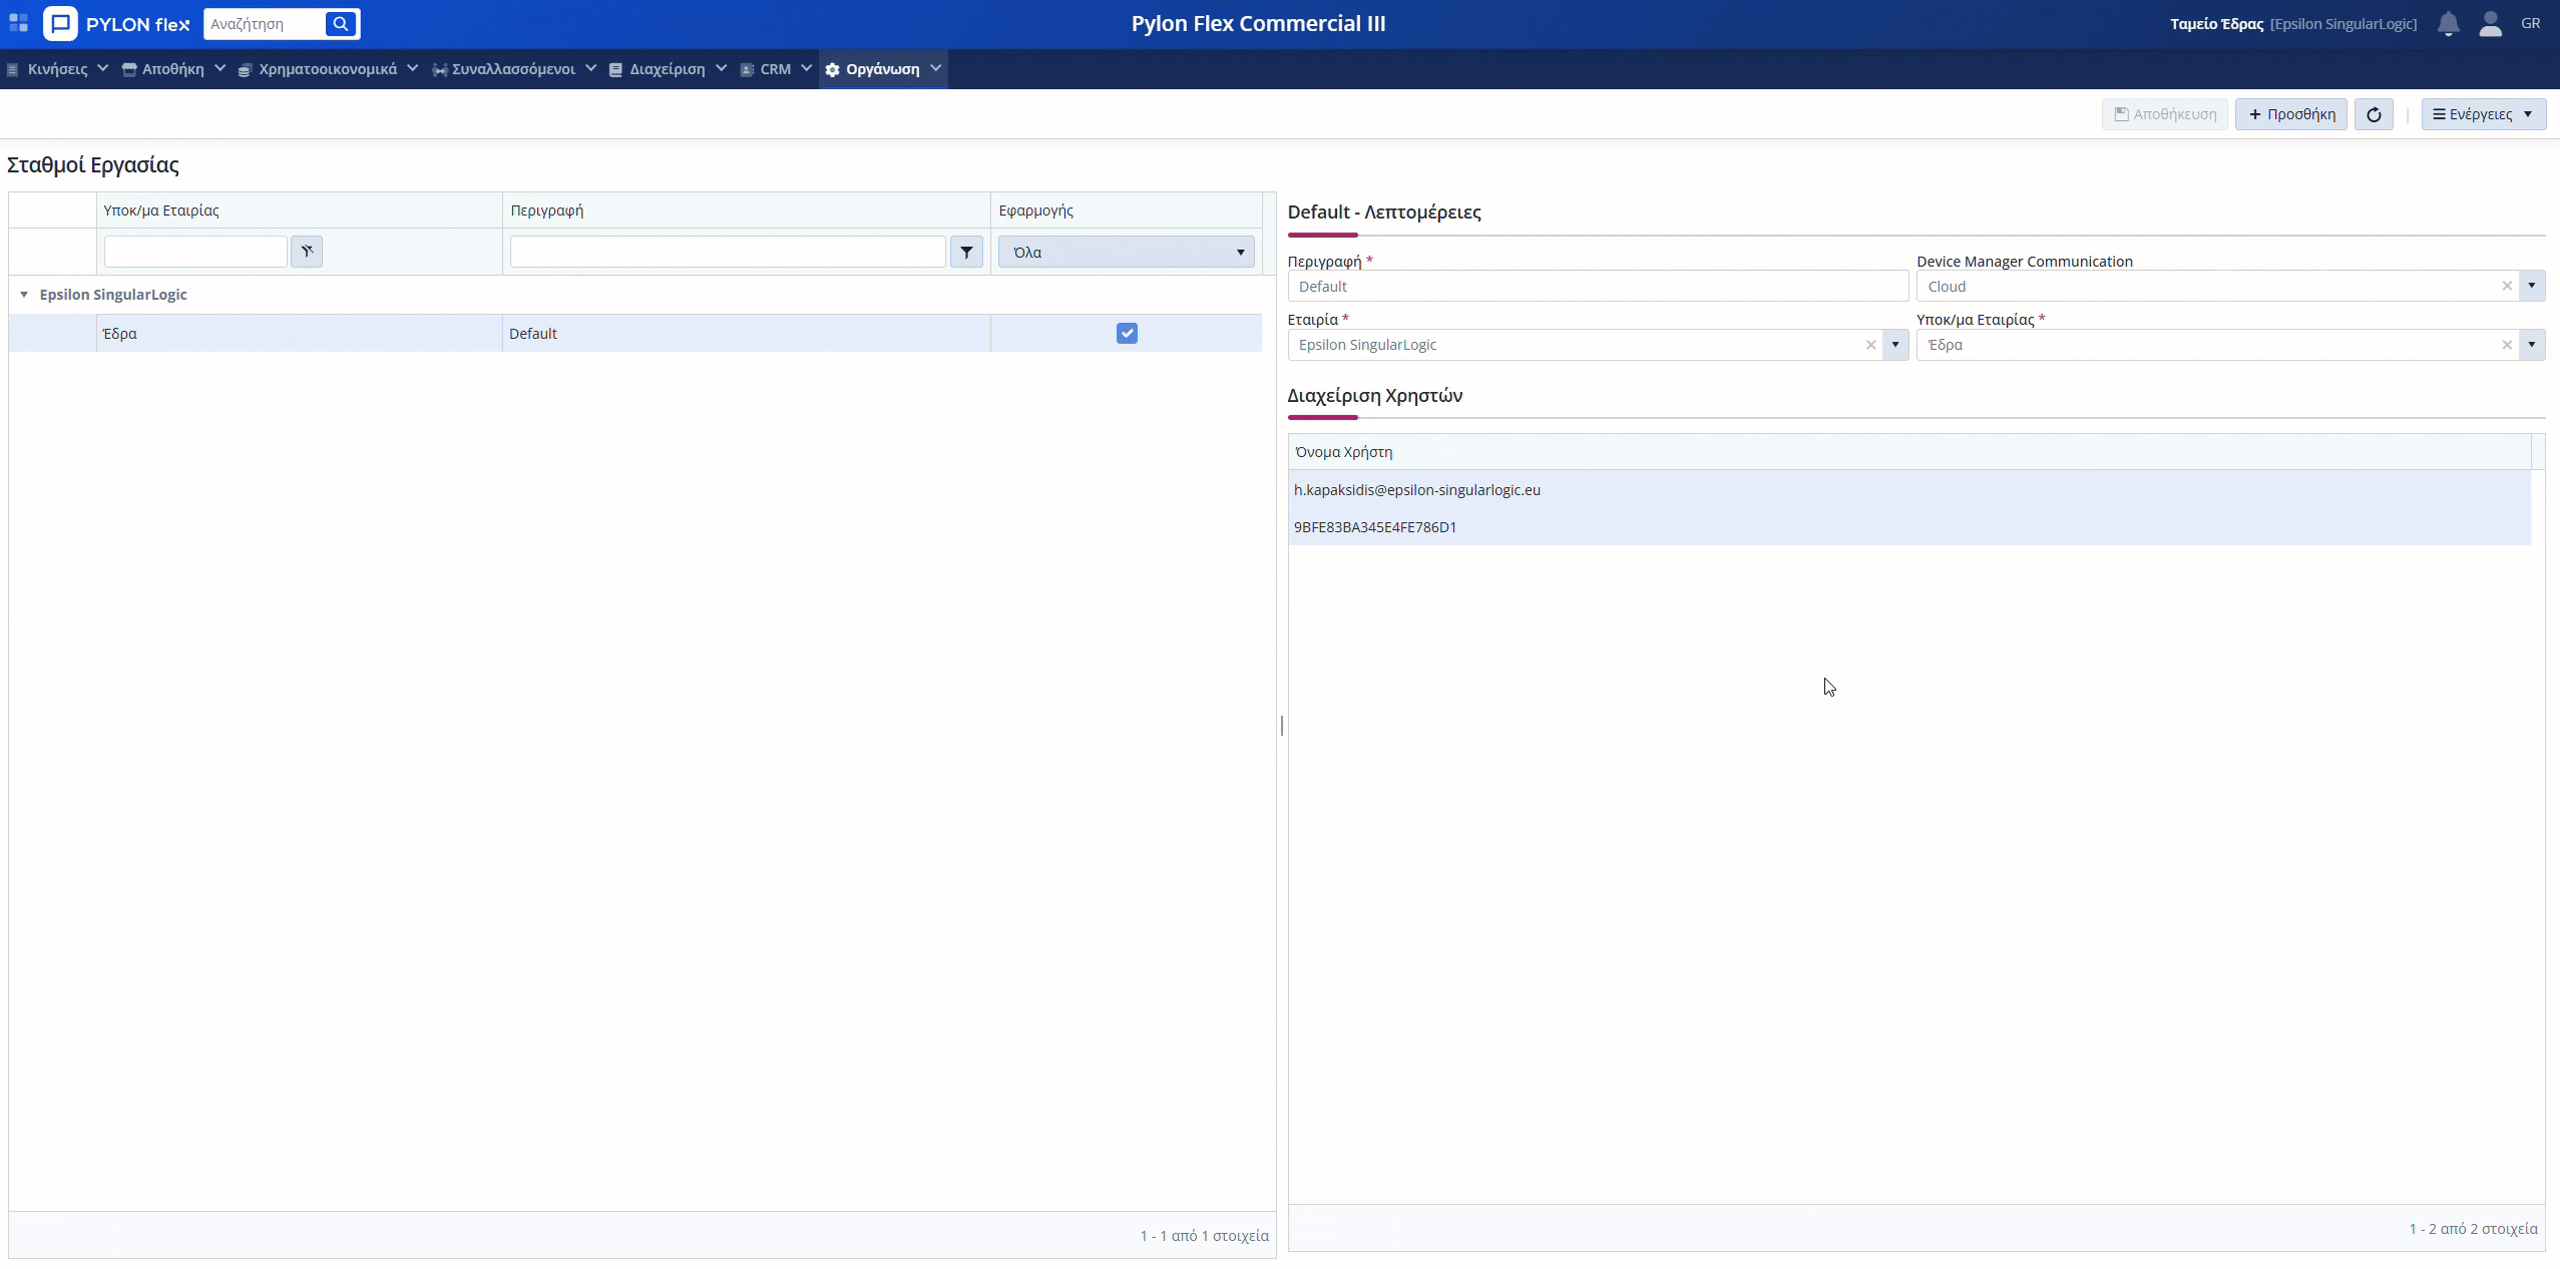The image size is (2560, 1269).
Task: Click the Αποθήκευση save button
Action: coord(2164,114)
